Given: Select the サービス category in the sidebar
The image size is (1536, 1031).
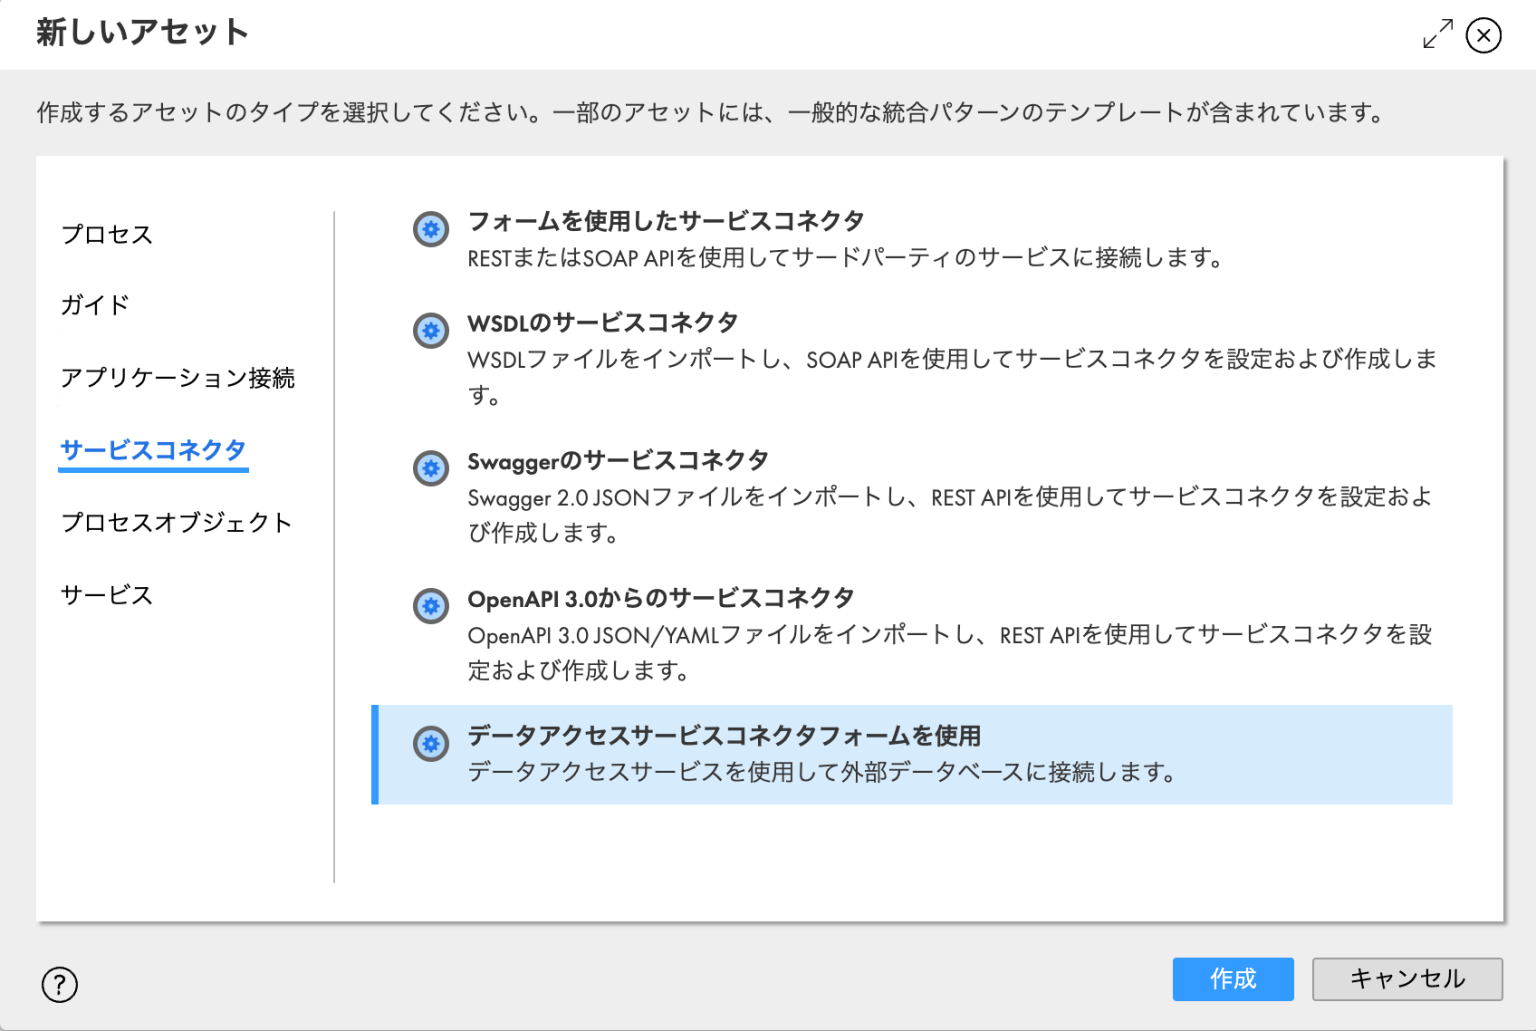Looking at the screenshot, I should (x=106, y=595).
